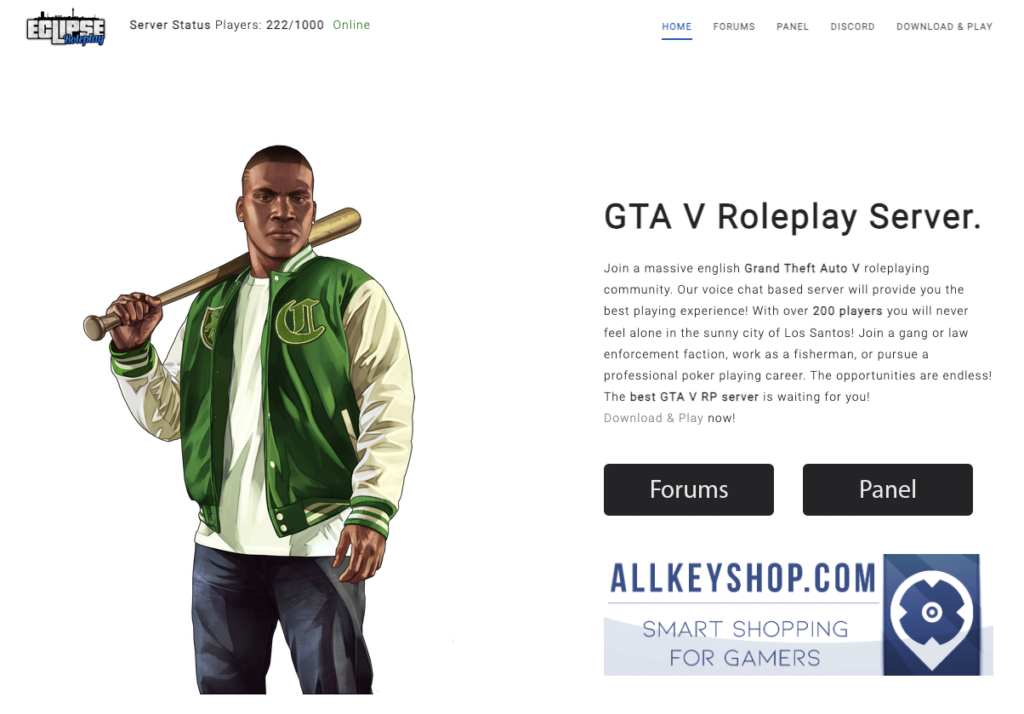
Task: Click the Allkeyshop map pin icon
Action: [932, 614]
